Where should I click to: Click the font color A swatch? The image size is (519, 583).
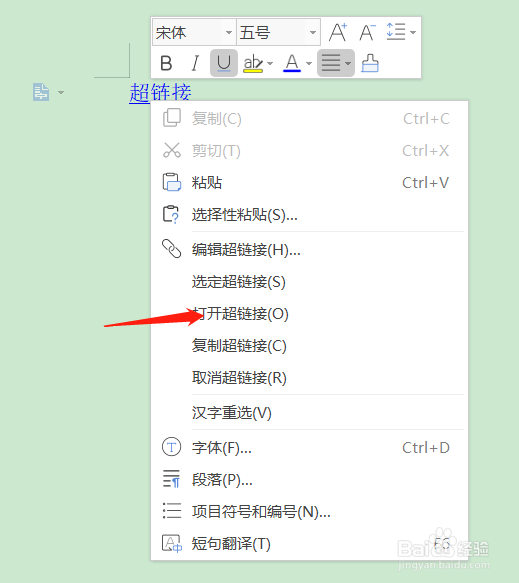point(292,63)
